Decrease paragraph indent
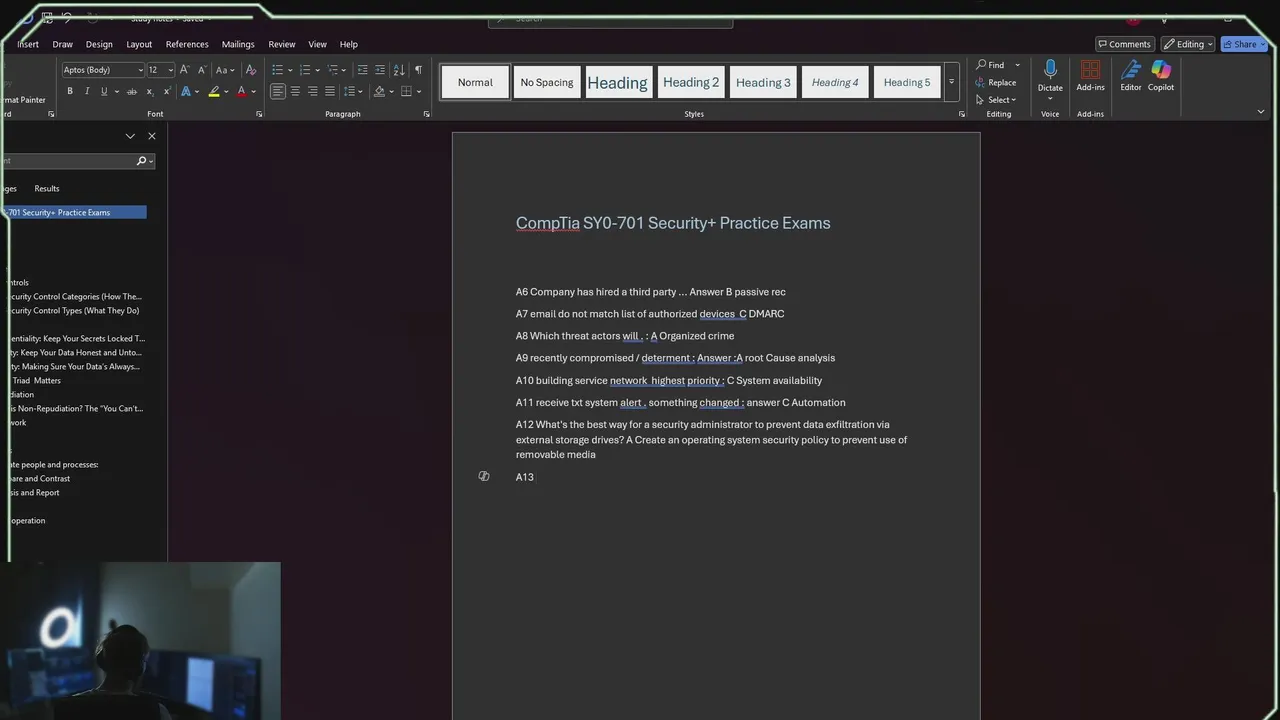The image size is (1280, 720). [362, 70]
